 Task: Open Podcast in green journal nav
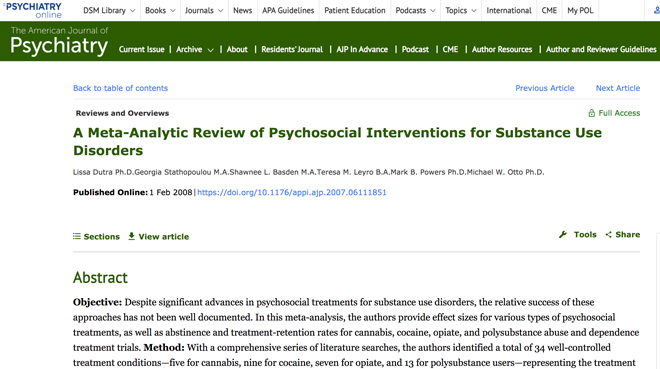(x=415, y=50)
